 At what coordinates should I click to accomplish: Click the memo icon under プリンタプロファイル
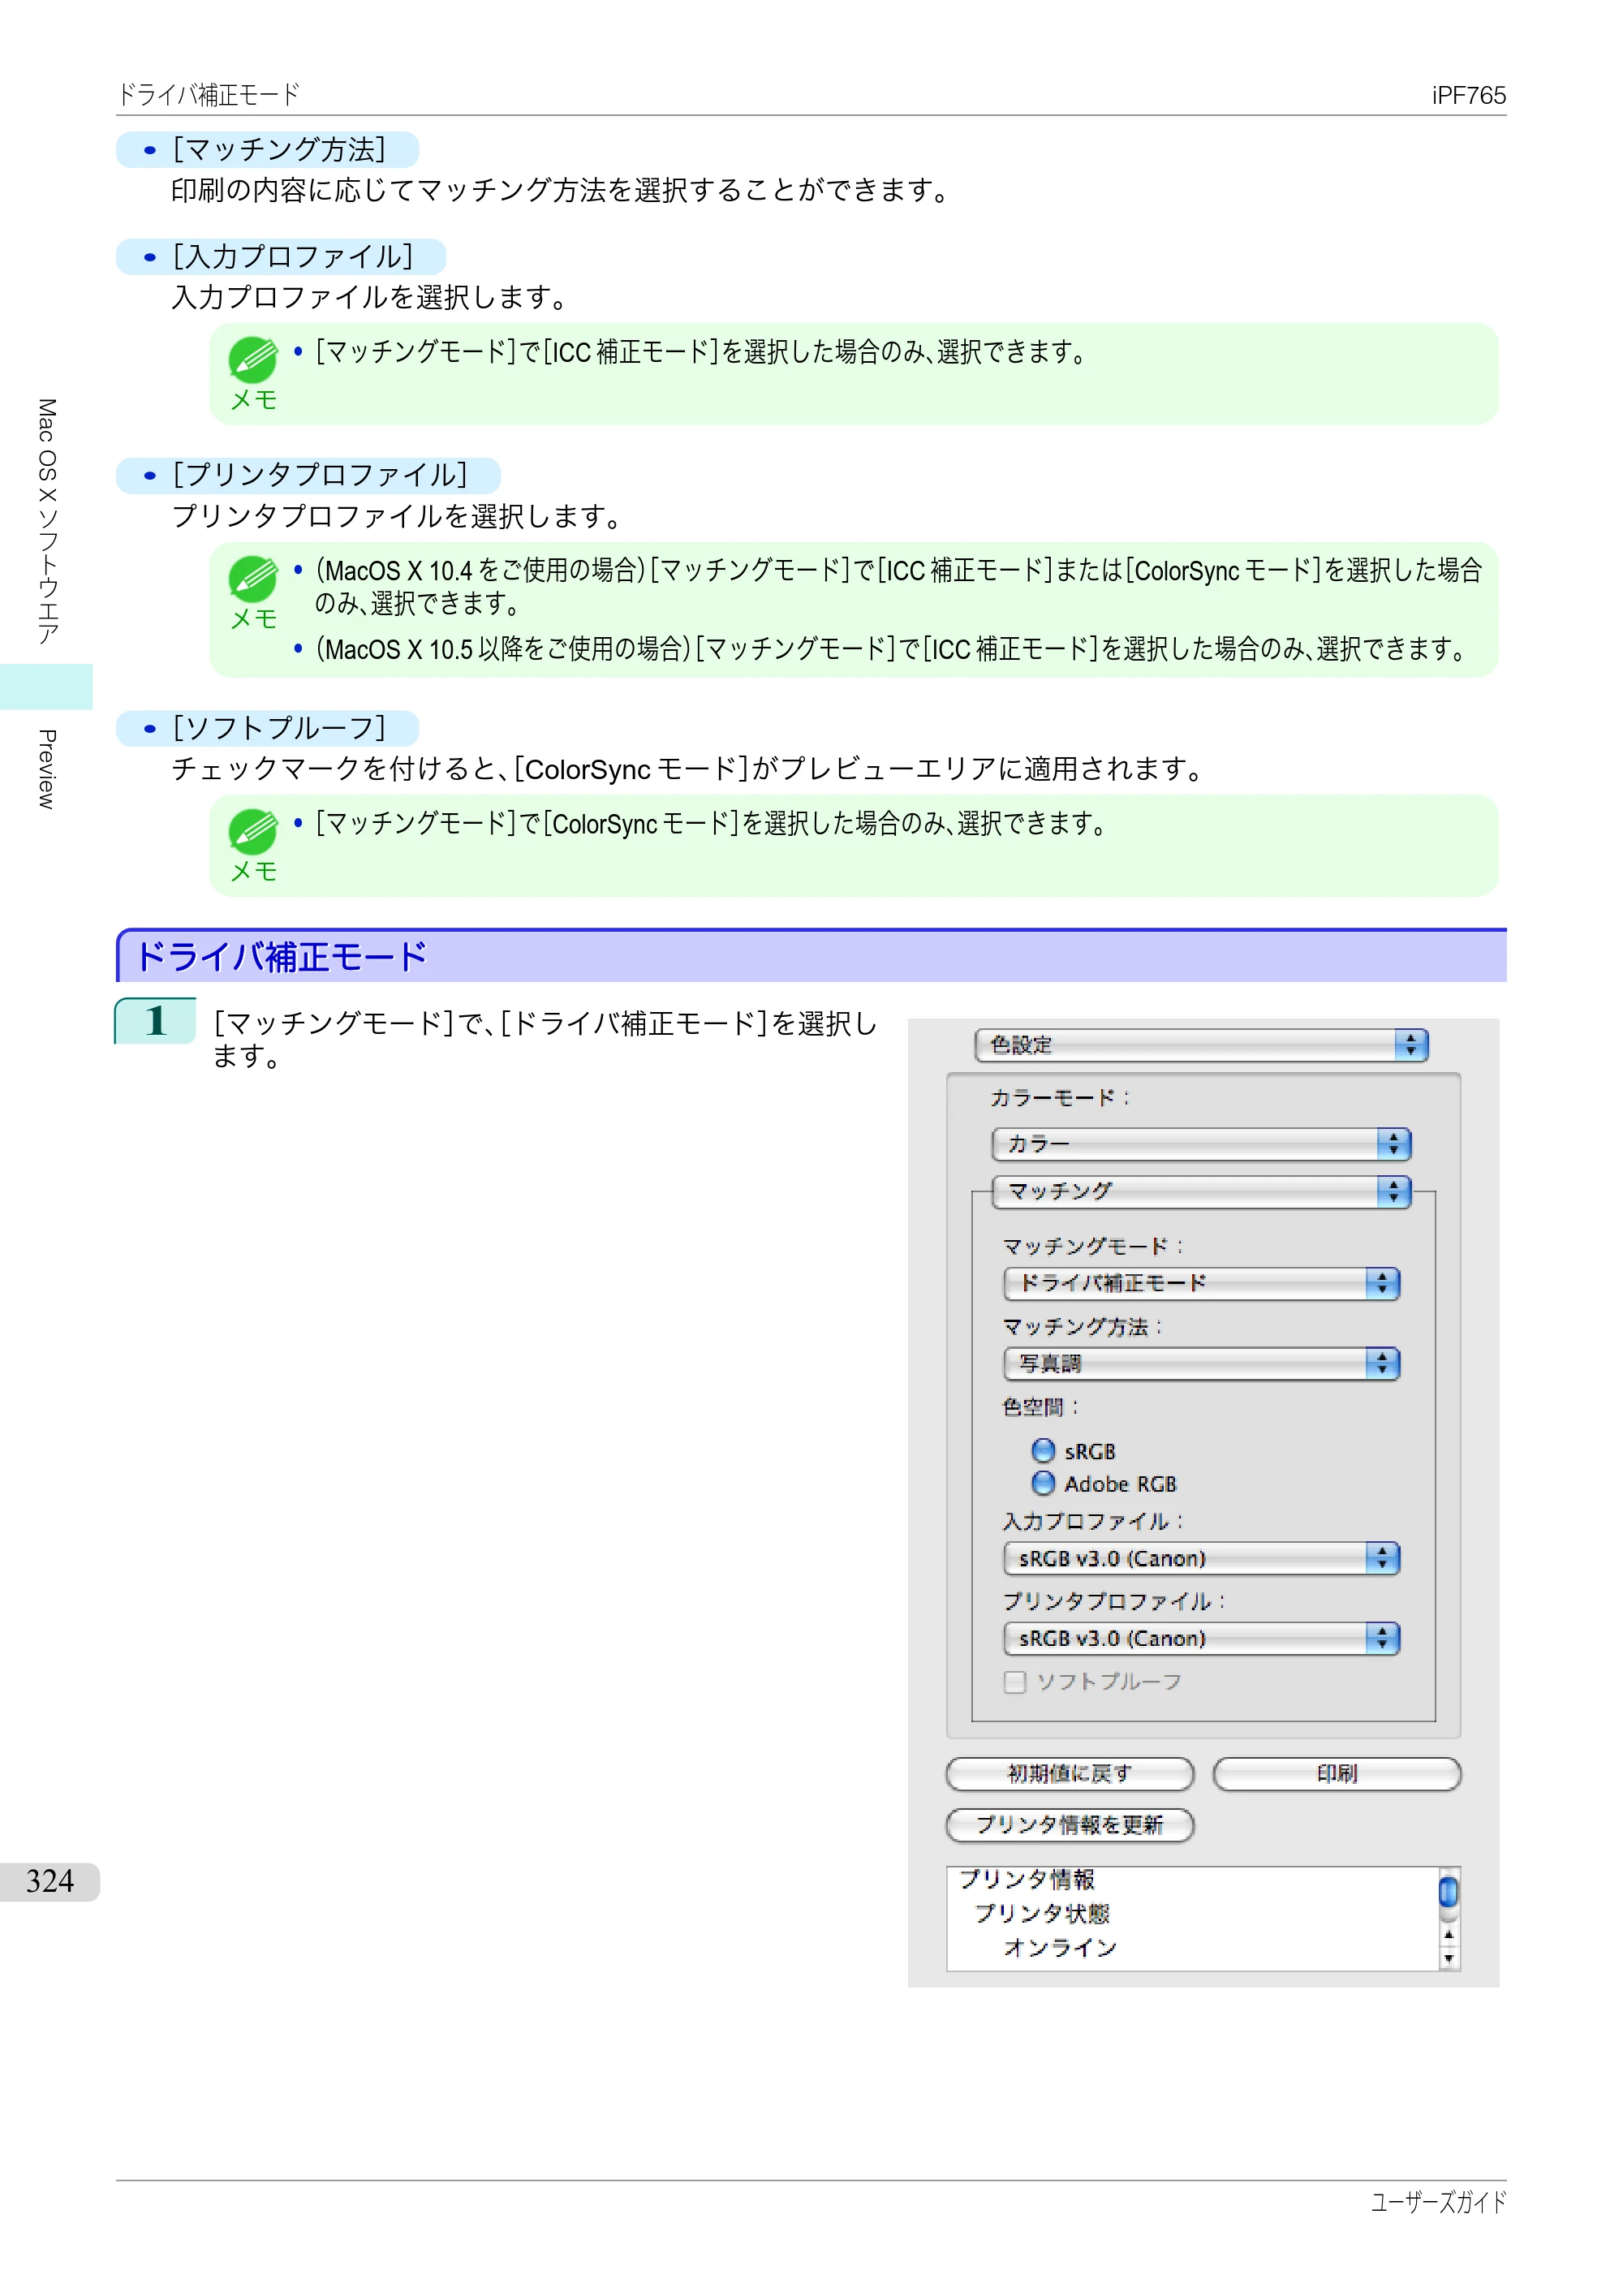coord(253,579)
